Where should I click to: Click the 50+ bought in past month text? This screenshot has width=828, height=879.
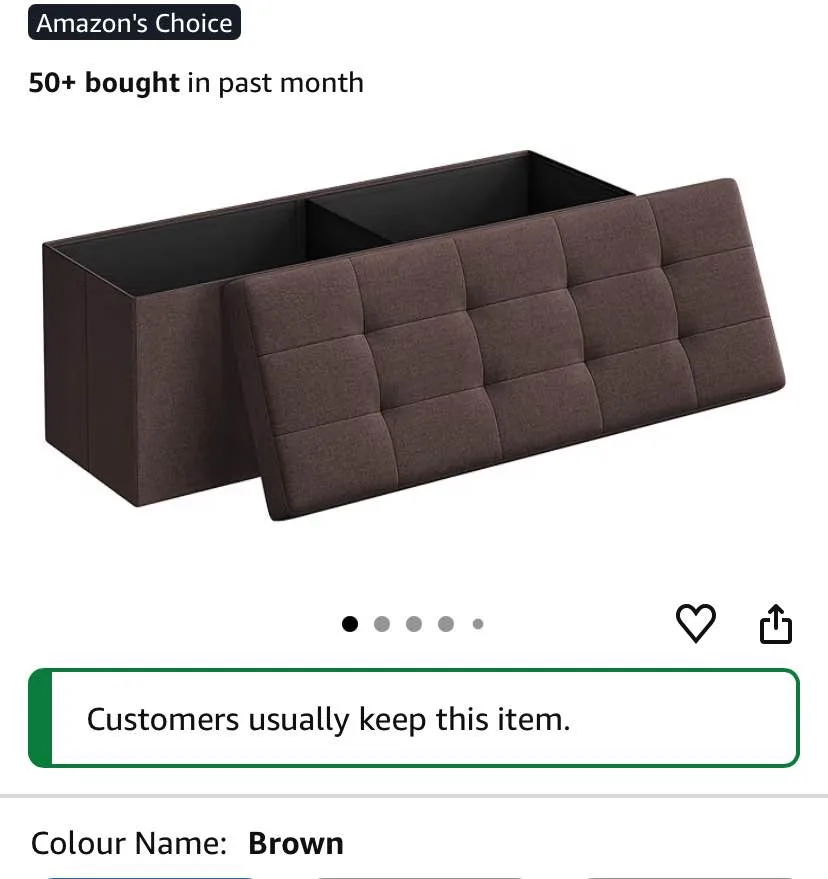pyautogui.click(x=195, y=83)
